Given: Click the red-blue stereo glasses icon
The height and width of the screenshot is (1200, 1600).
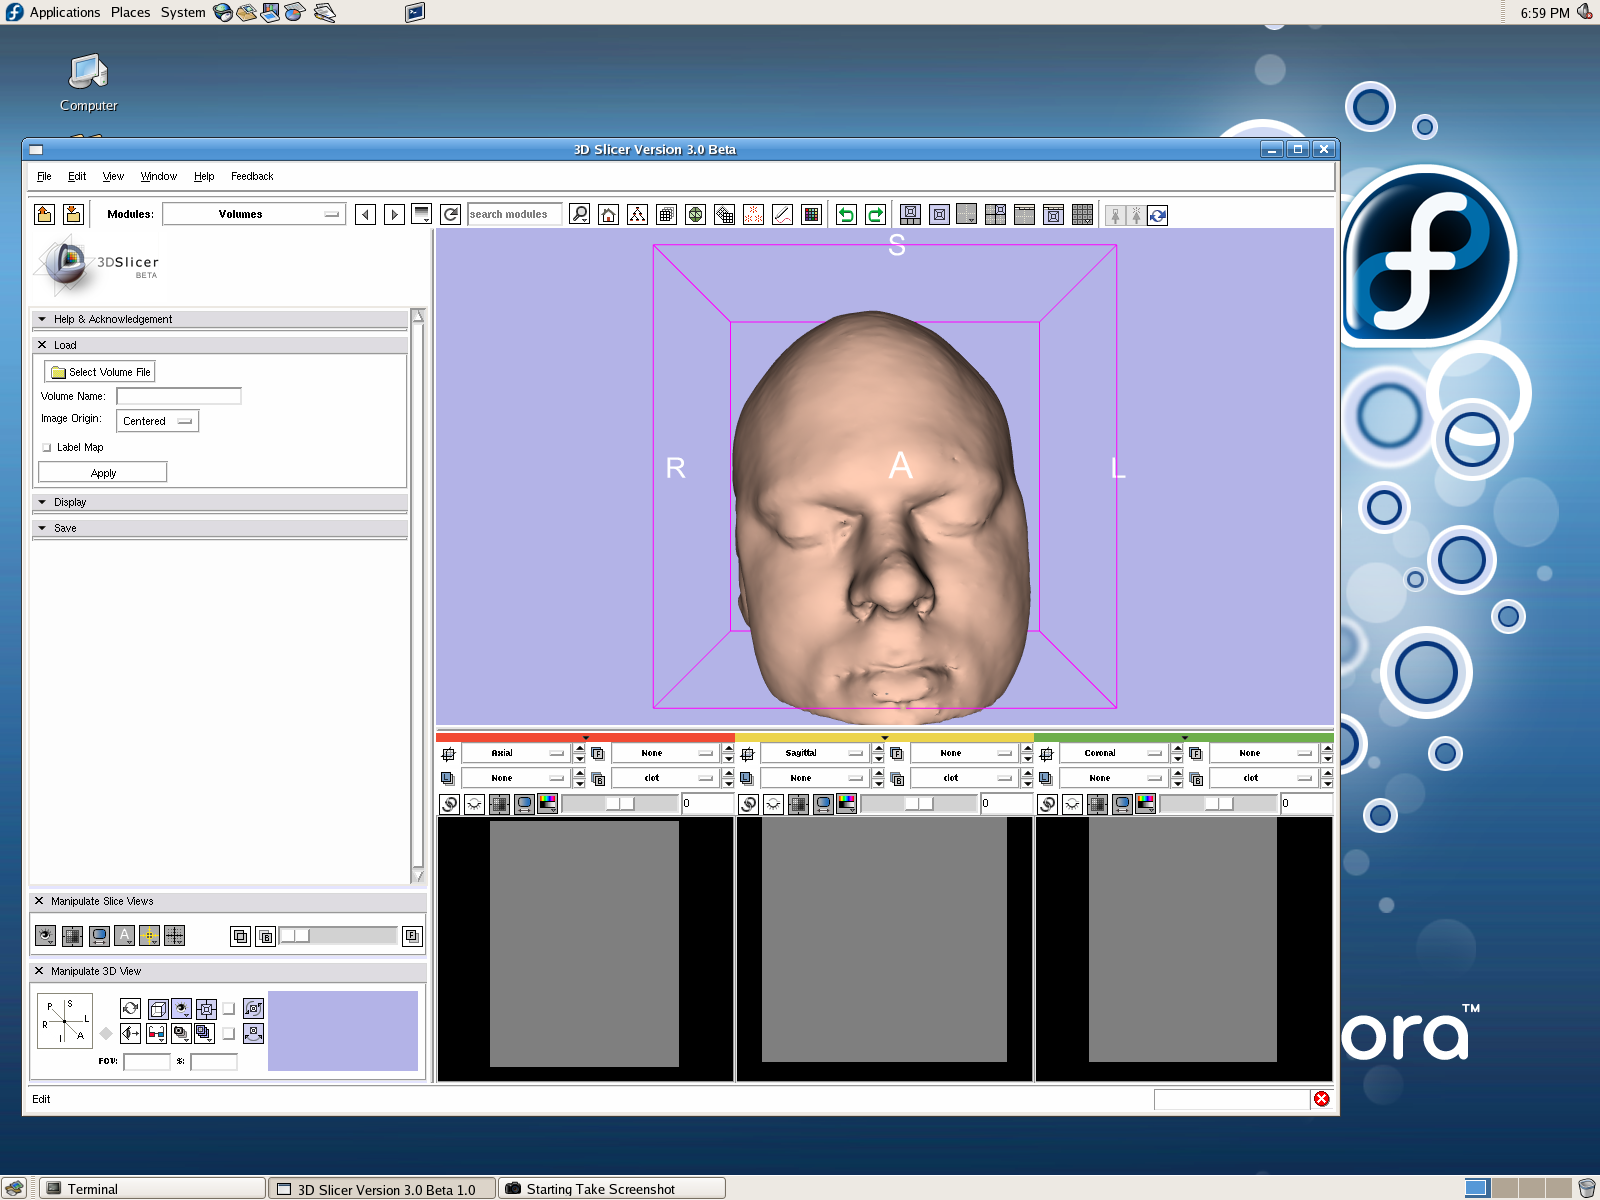Looking at the screenshot, I should (x=156, y=1033).
